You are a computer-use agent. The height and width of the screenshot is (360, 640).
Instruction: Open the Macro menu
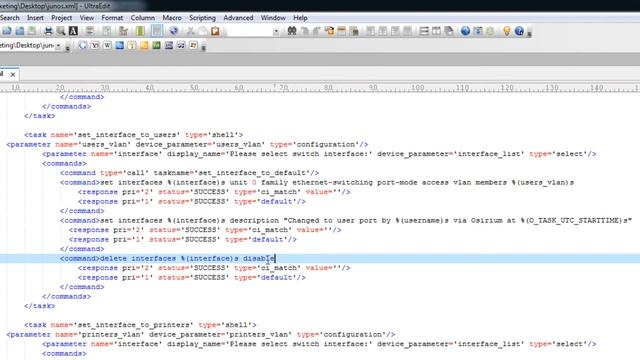172,18
